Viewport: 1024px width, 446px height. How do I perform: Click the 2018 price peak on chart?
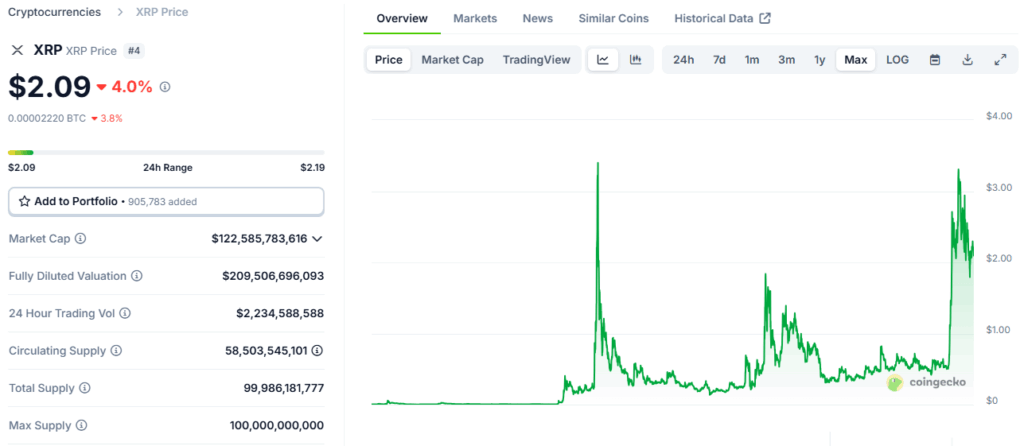click(x=598, y=163)
